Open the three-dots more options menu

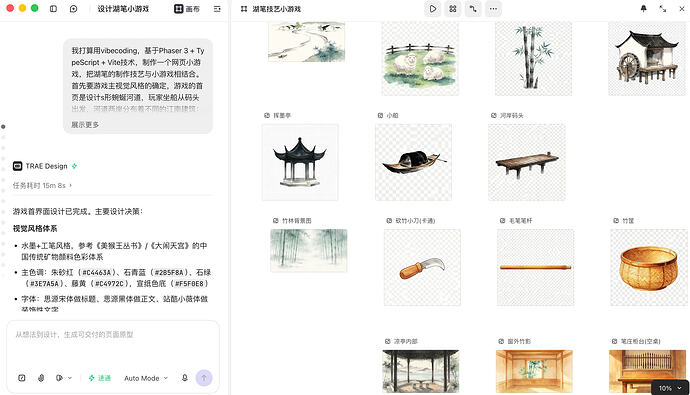point(493,9)
